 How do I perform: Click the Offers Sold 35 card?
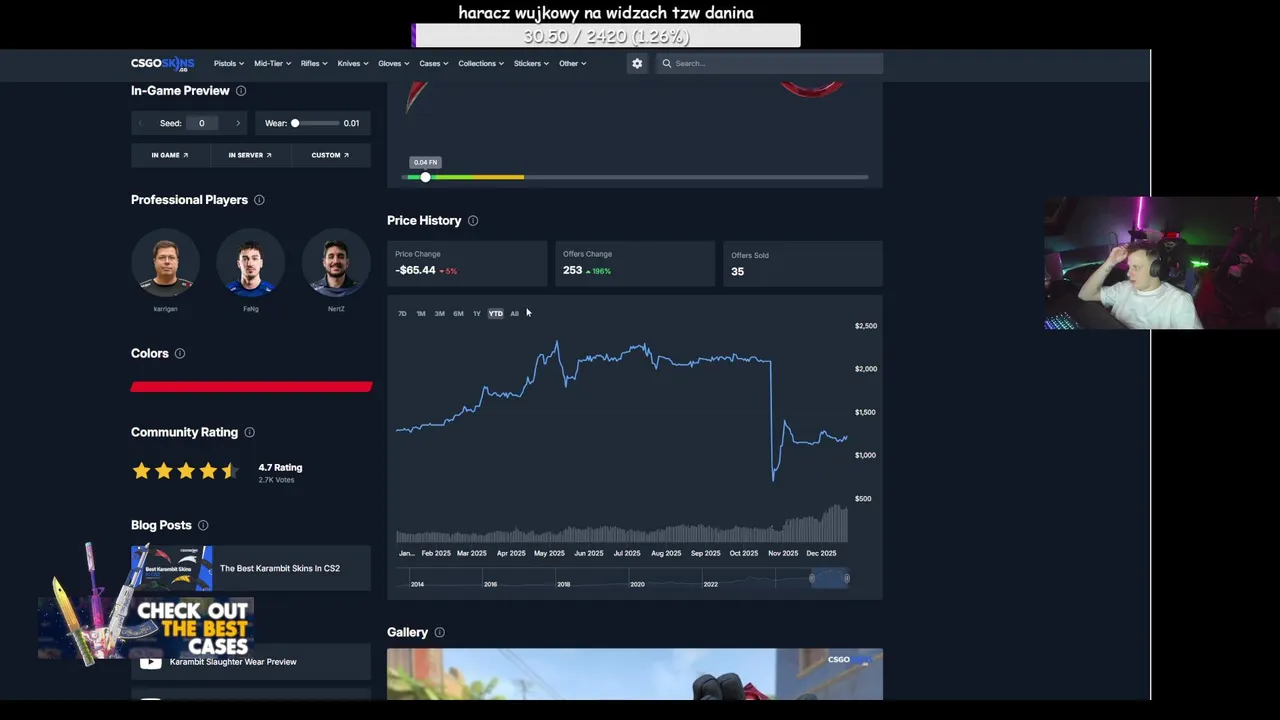[803, 263]
